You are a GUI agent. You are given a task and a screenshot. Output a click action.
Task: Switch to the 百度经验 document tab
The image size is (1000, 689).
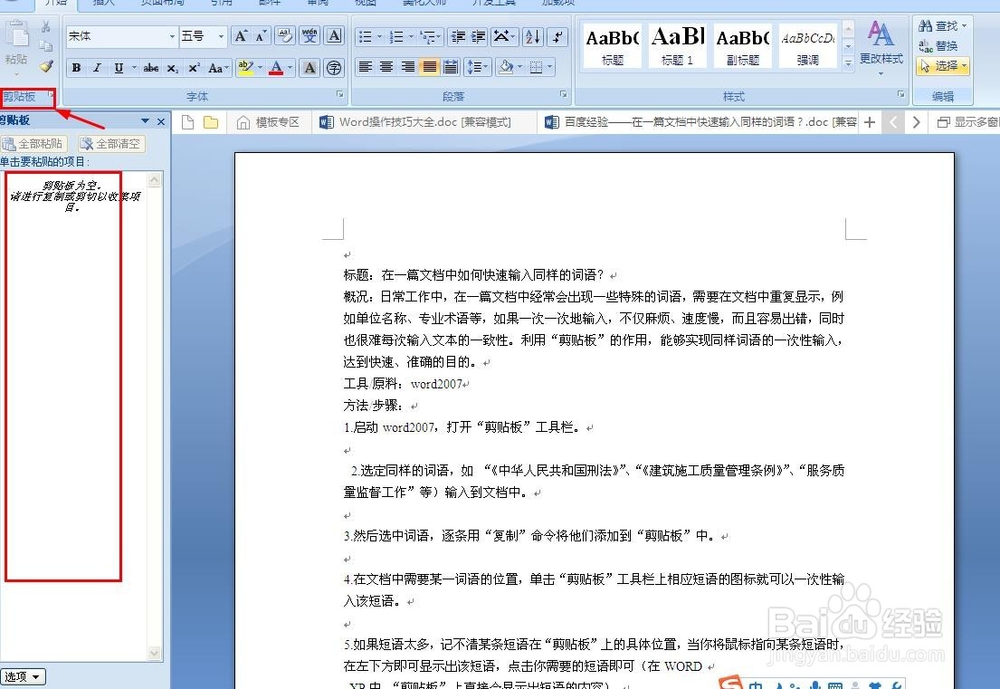[x=702, y=122]
